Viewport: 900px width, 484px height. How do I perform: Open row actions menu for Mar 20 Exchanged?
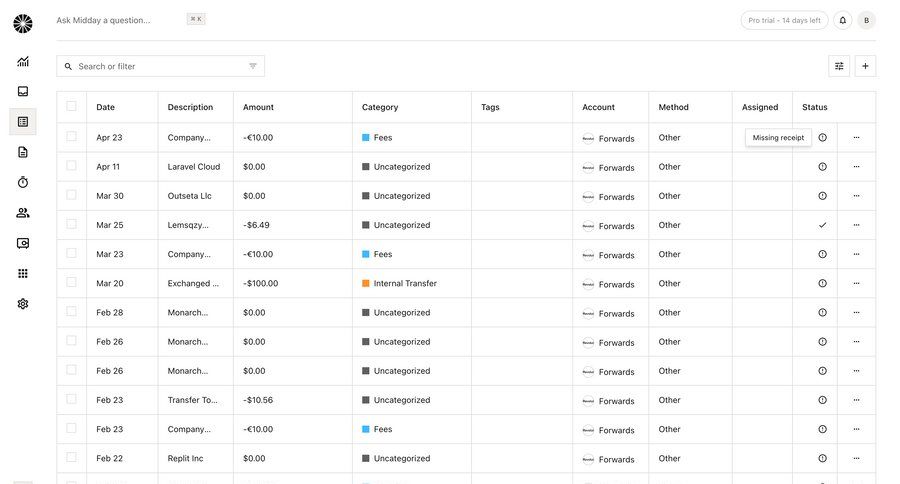[856, 283]
